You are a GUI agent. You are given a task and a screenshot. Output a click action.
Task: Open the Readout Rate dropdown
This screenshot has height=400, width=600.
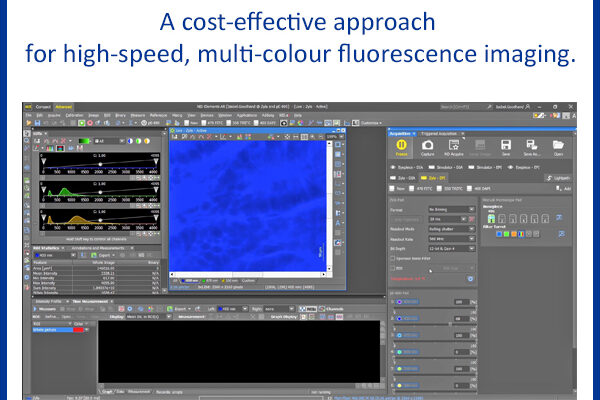pyautogui.click(x=452, y=239)
